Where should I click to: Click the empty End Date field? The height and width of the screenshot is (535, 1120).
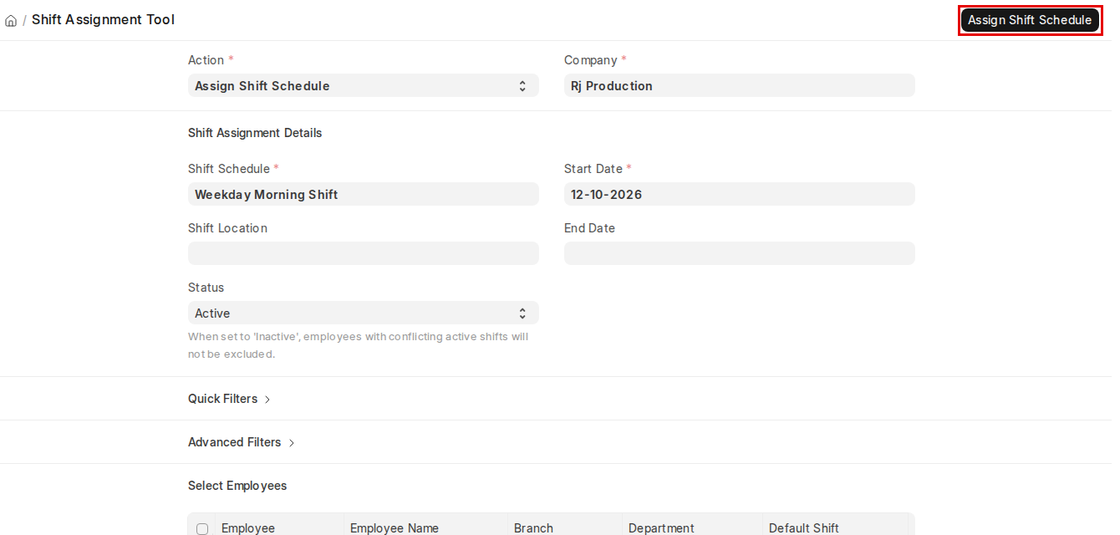click(739, 254)
